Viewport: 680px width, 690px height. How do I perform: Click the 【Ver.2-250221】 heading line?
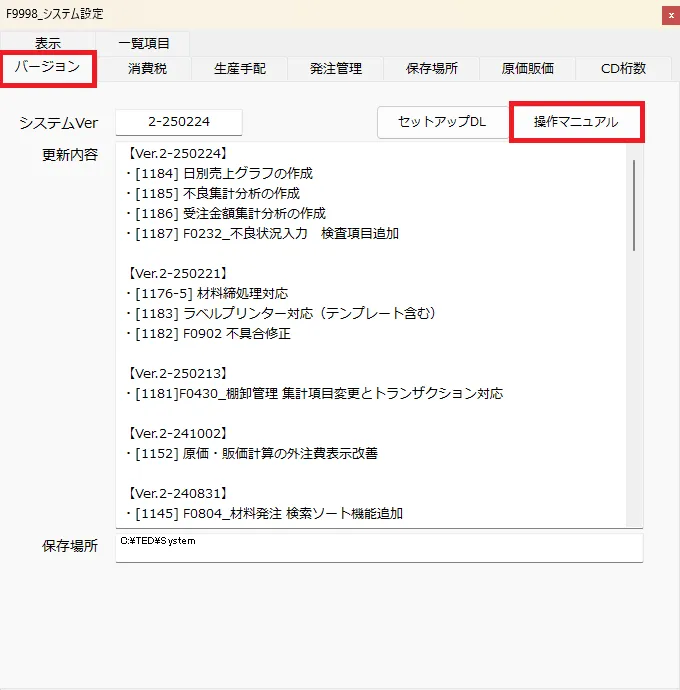point(177,274)
